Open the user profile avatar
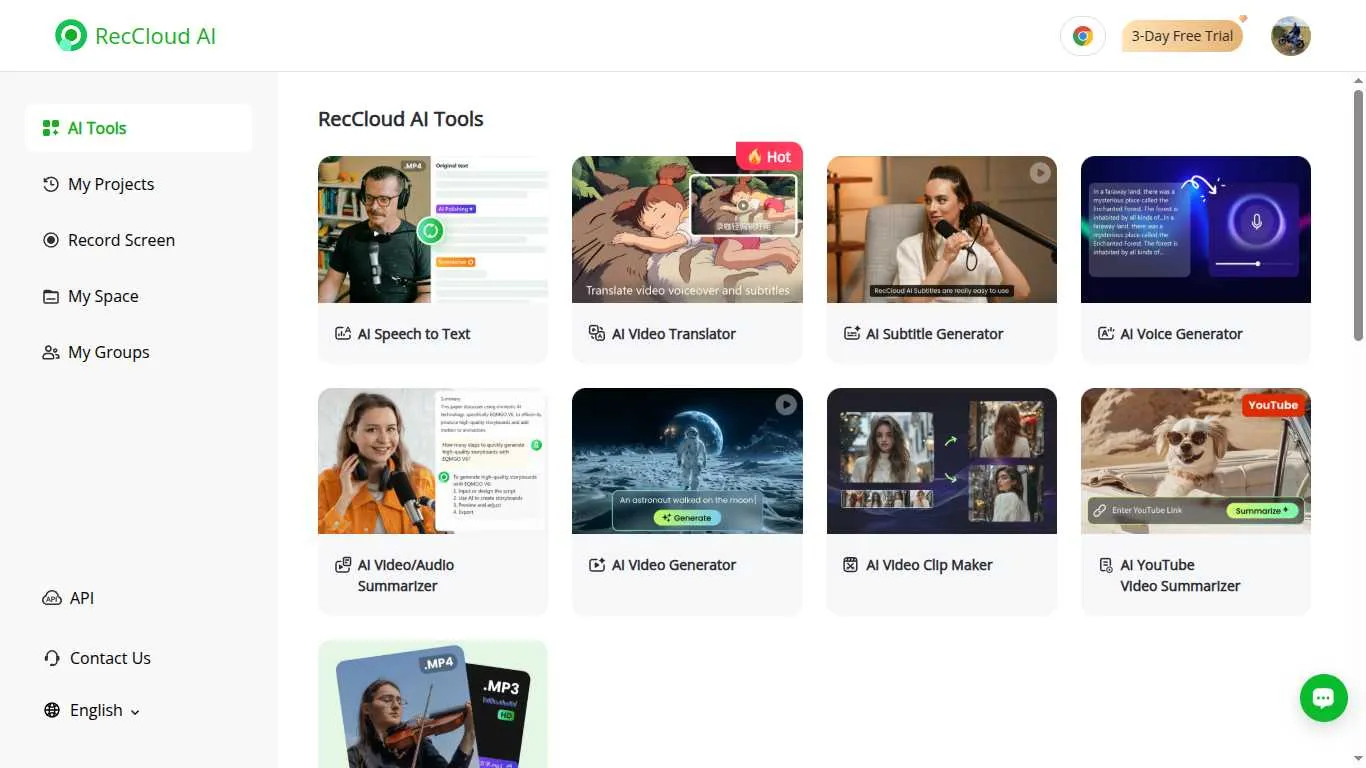 click(x=1290, y=36)
